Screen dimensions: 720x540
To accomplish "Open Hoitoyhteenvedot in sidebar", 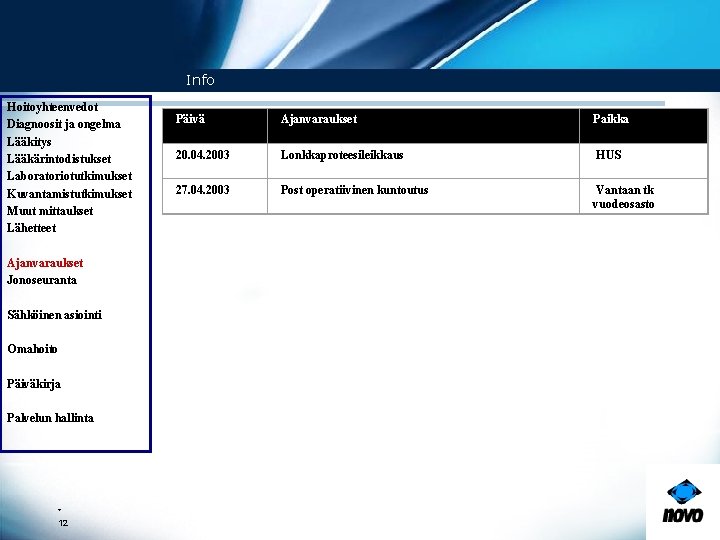I will point(52,107).
